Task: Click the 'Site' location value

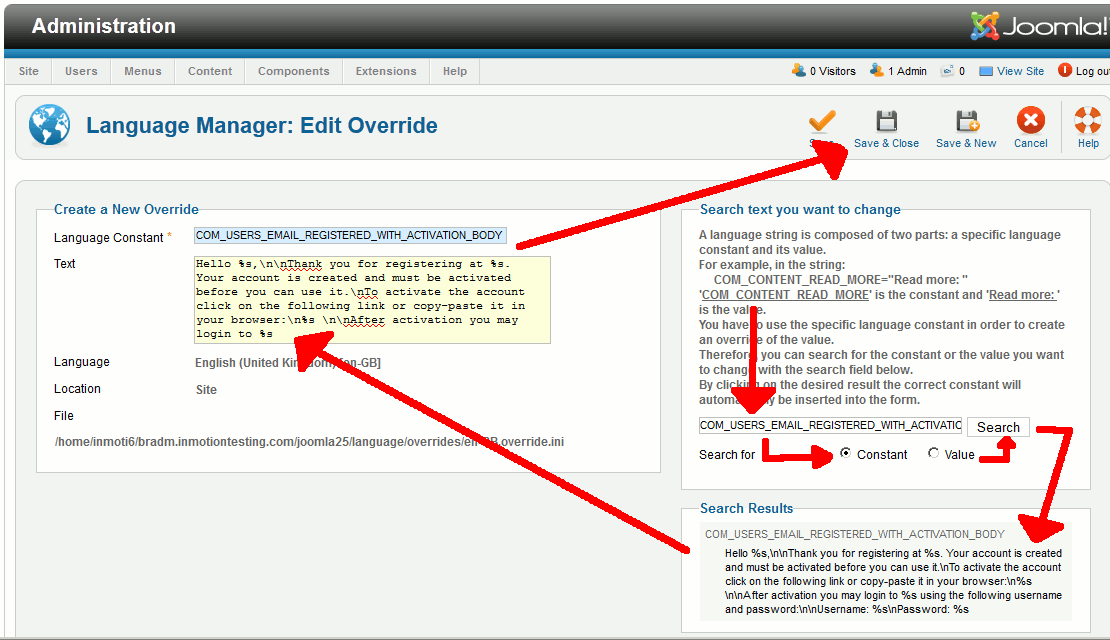Action: pyautogui.click(x=206, y=390)
